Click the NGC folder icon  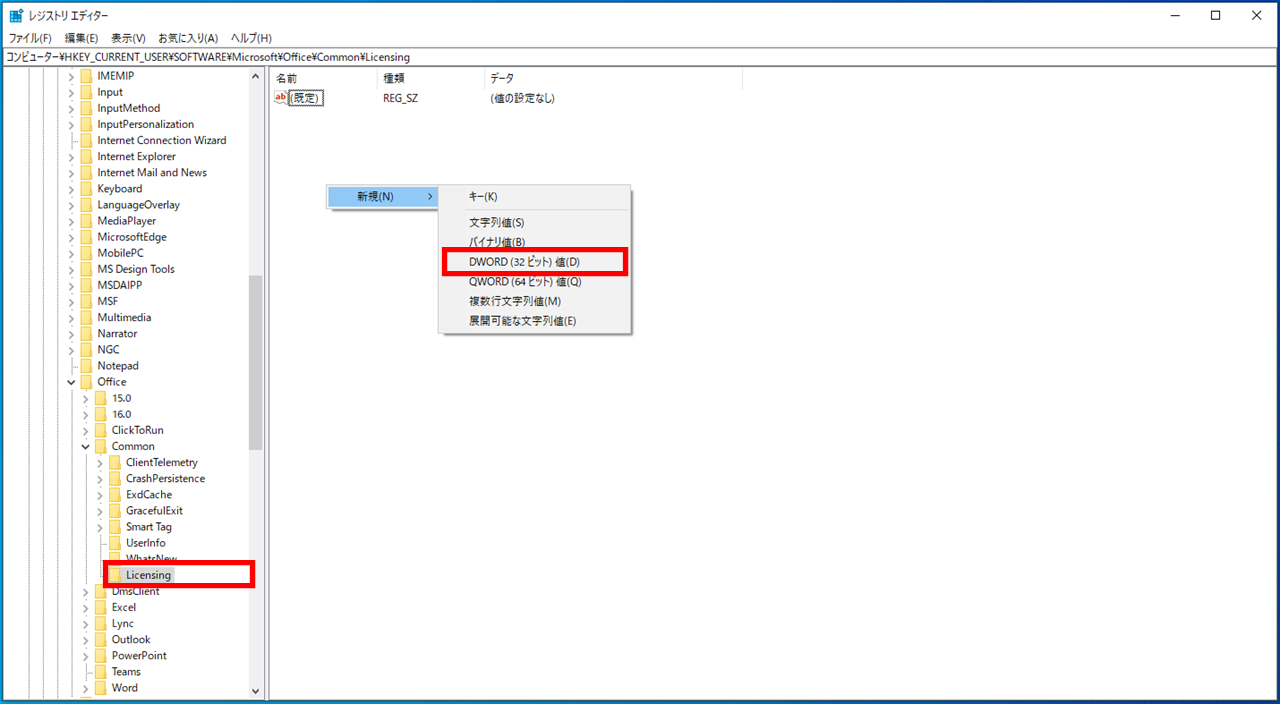tap(86, 350)
